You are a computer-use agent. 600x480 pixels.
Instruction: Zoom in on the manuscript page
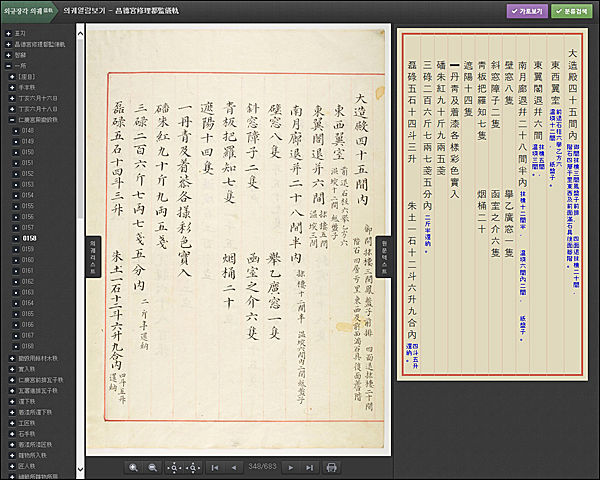coord(133,467)
